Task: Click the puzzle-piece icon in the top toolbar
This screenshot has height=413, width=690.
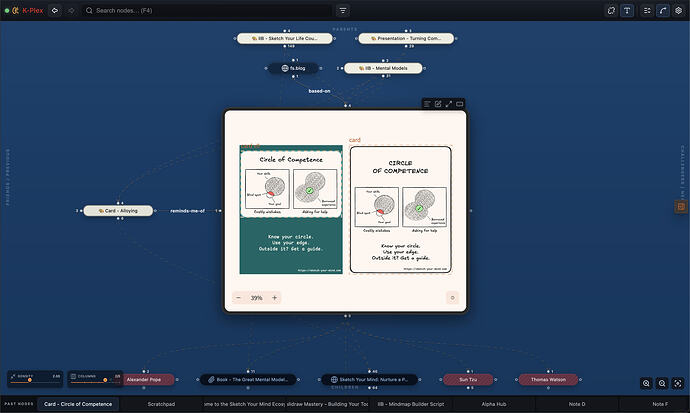Action: 611,11
